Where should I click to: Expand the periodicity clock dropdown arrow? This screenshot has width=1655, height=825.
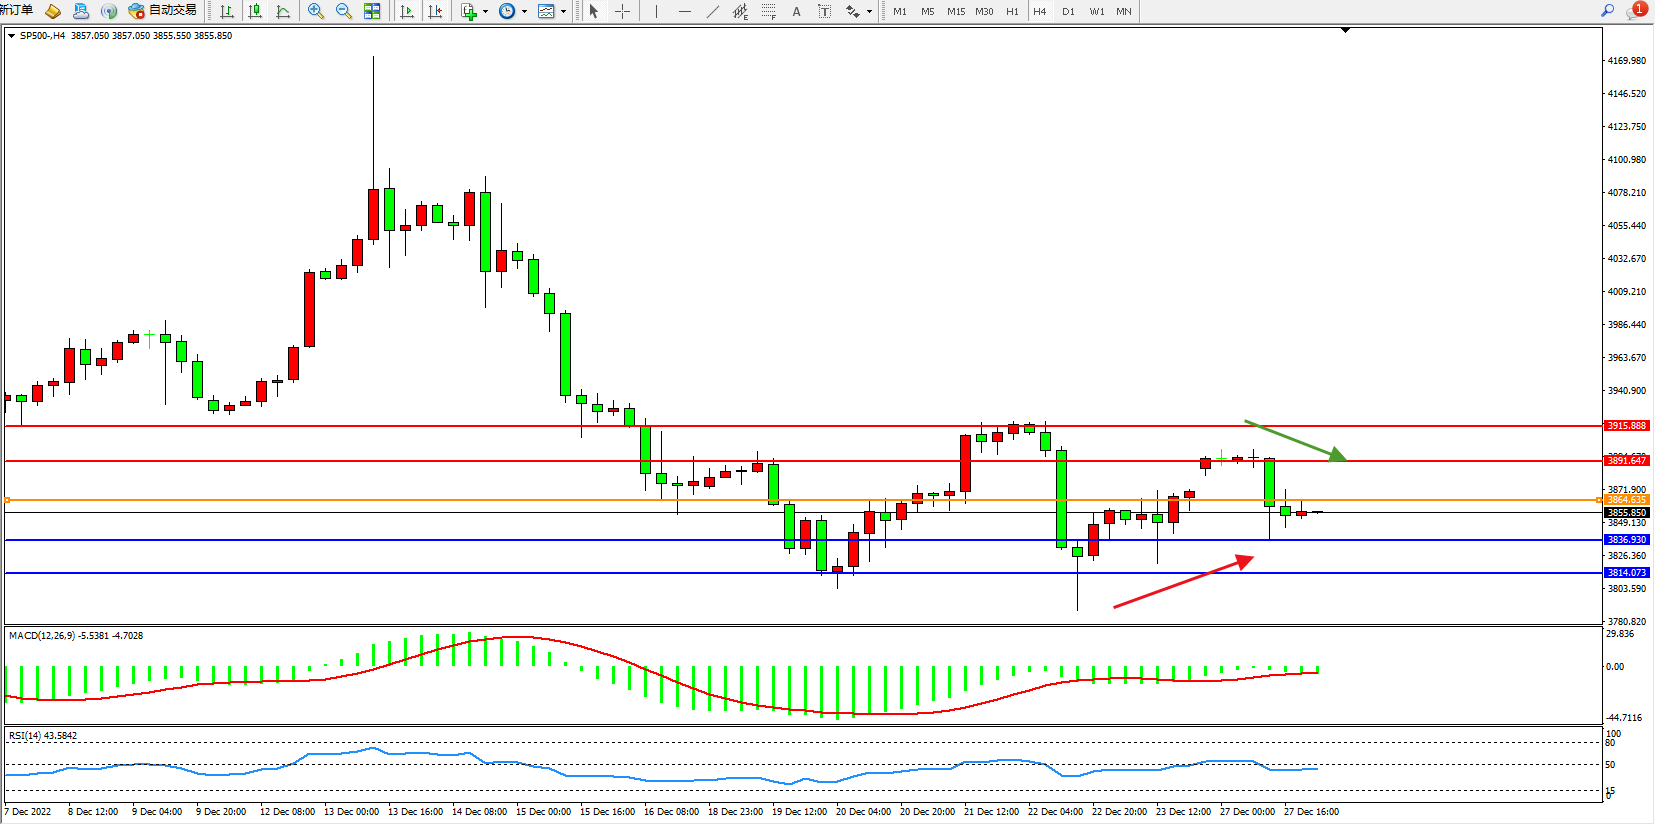[524, 12]
